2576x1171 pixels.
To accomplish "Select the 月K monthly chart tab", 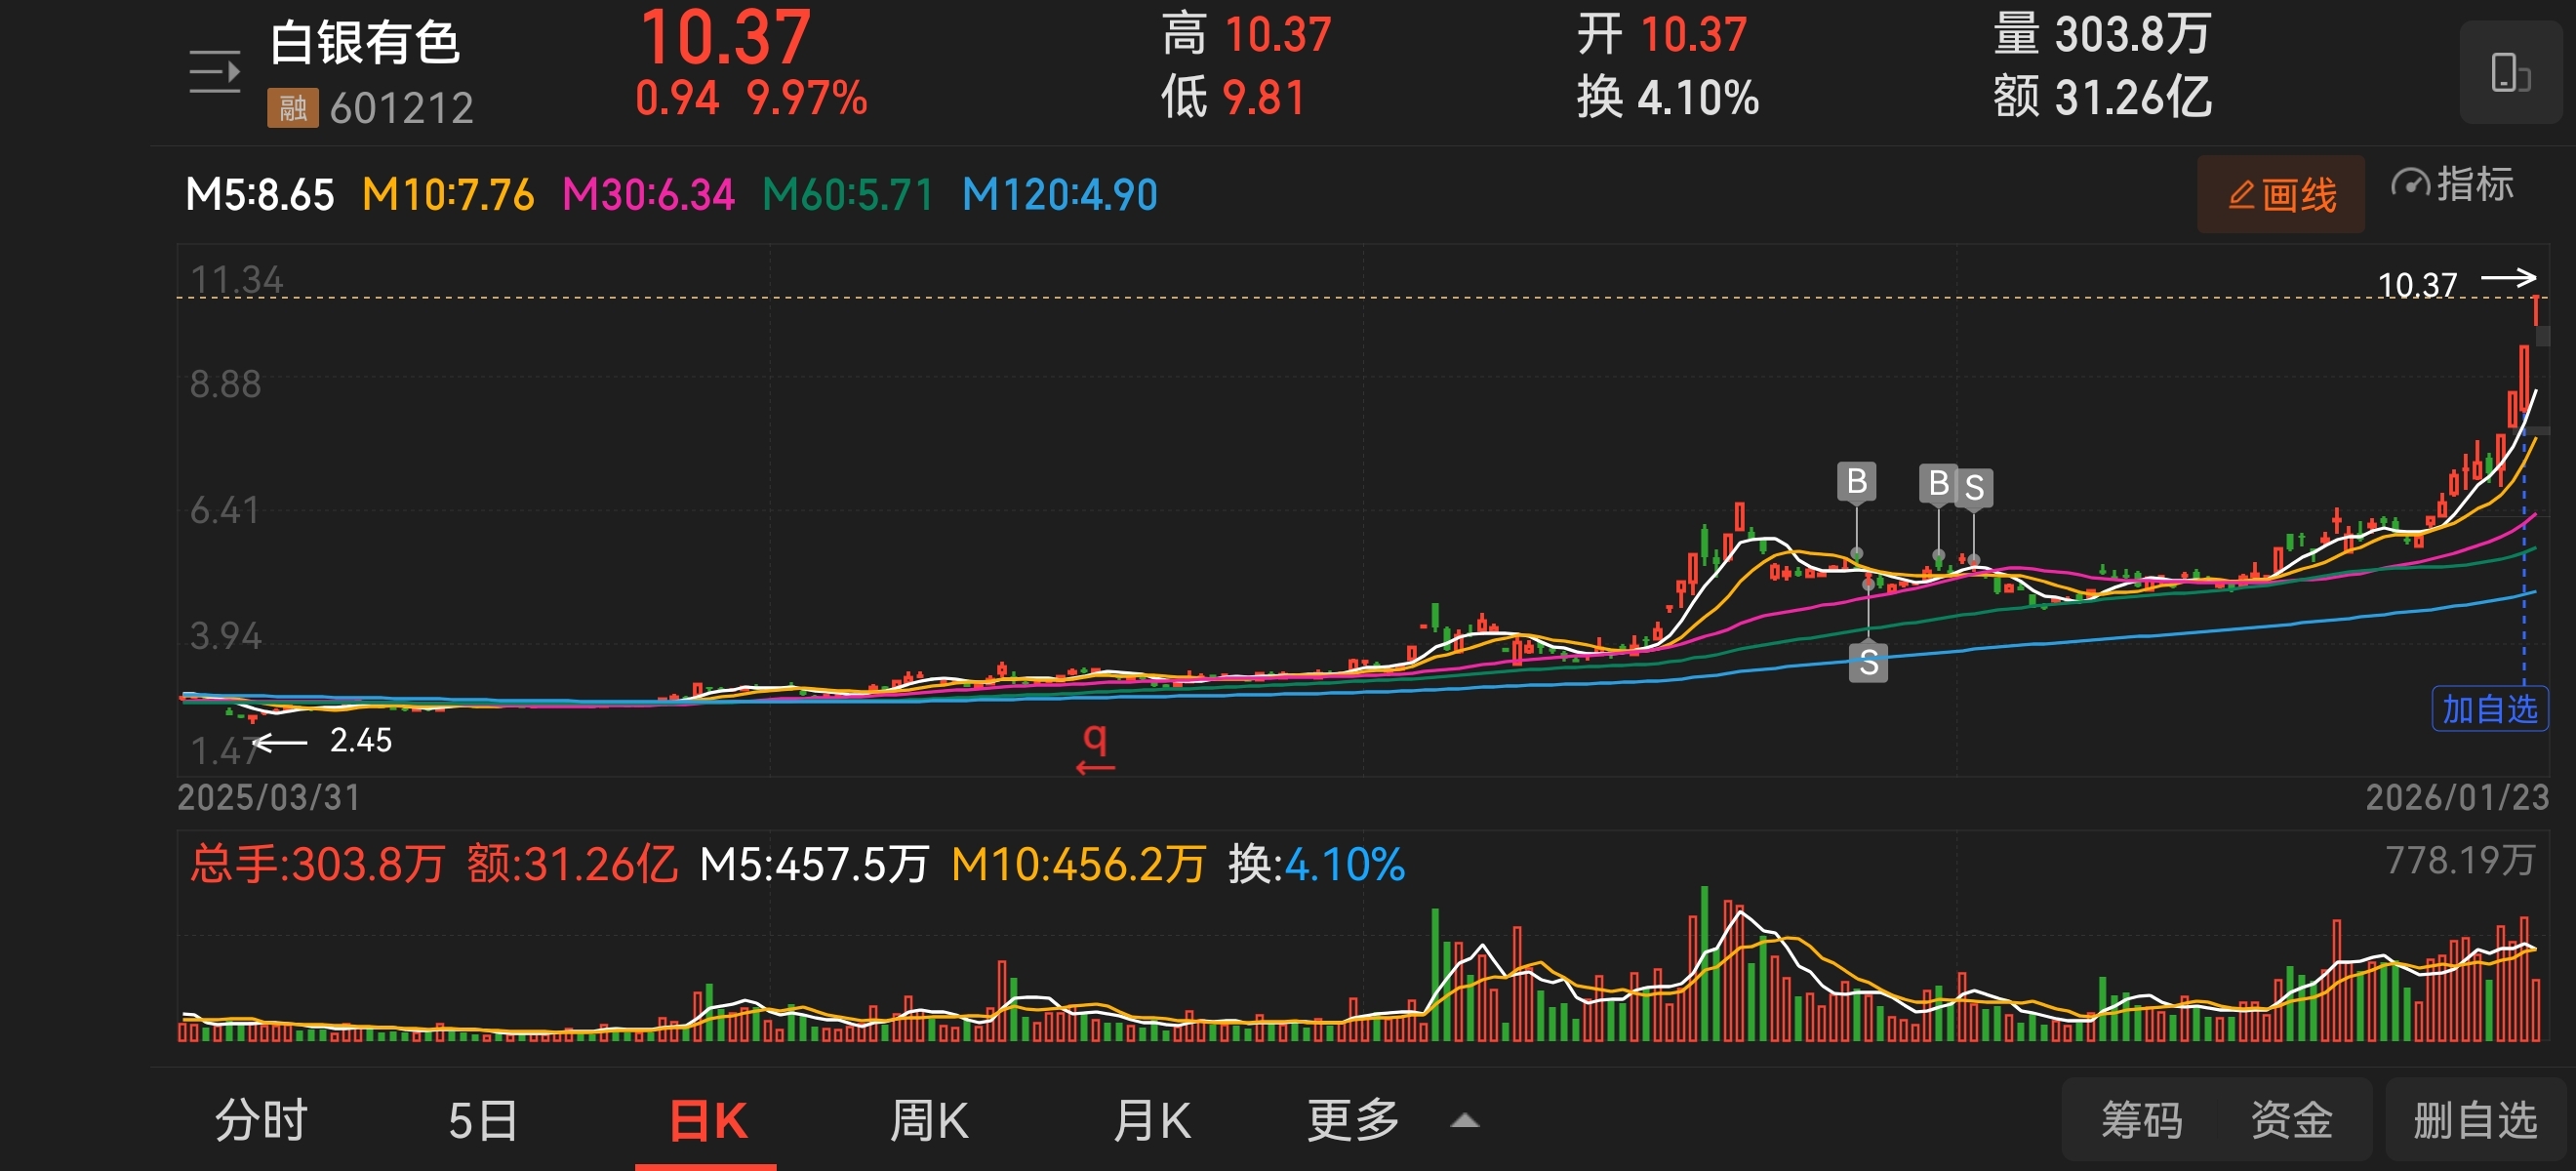I will (x=1152, y=1120).
